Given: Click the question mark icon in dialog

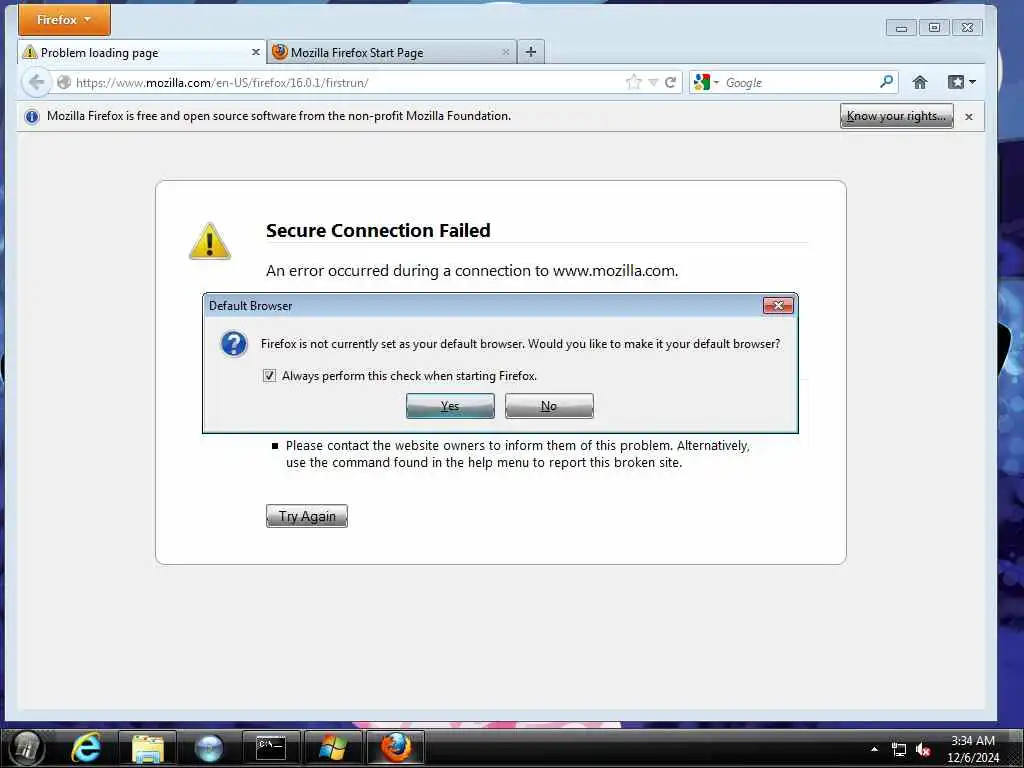Looking at the screenshot, I should click(234, 344).
